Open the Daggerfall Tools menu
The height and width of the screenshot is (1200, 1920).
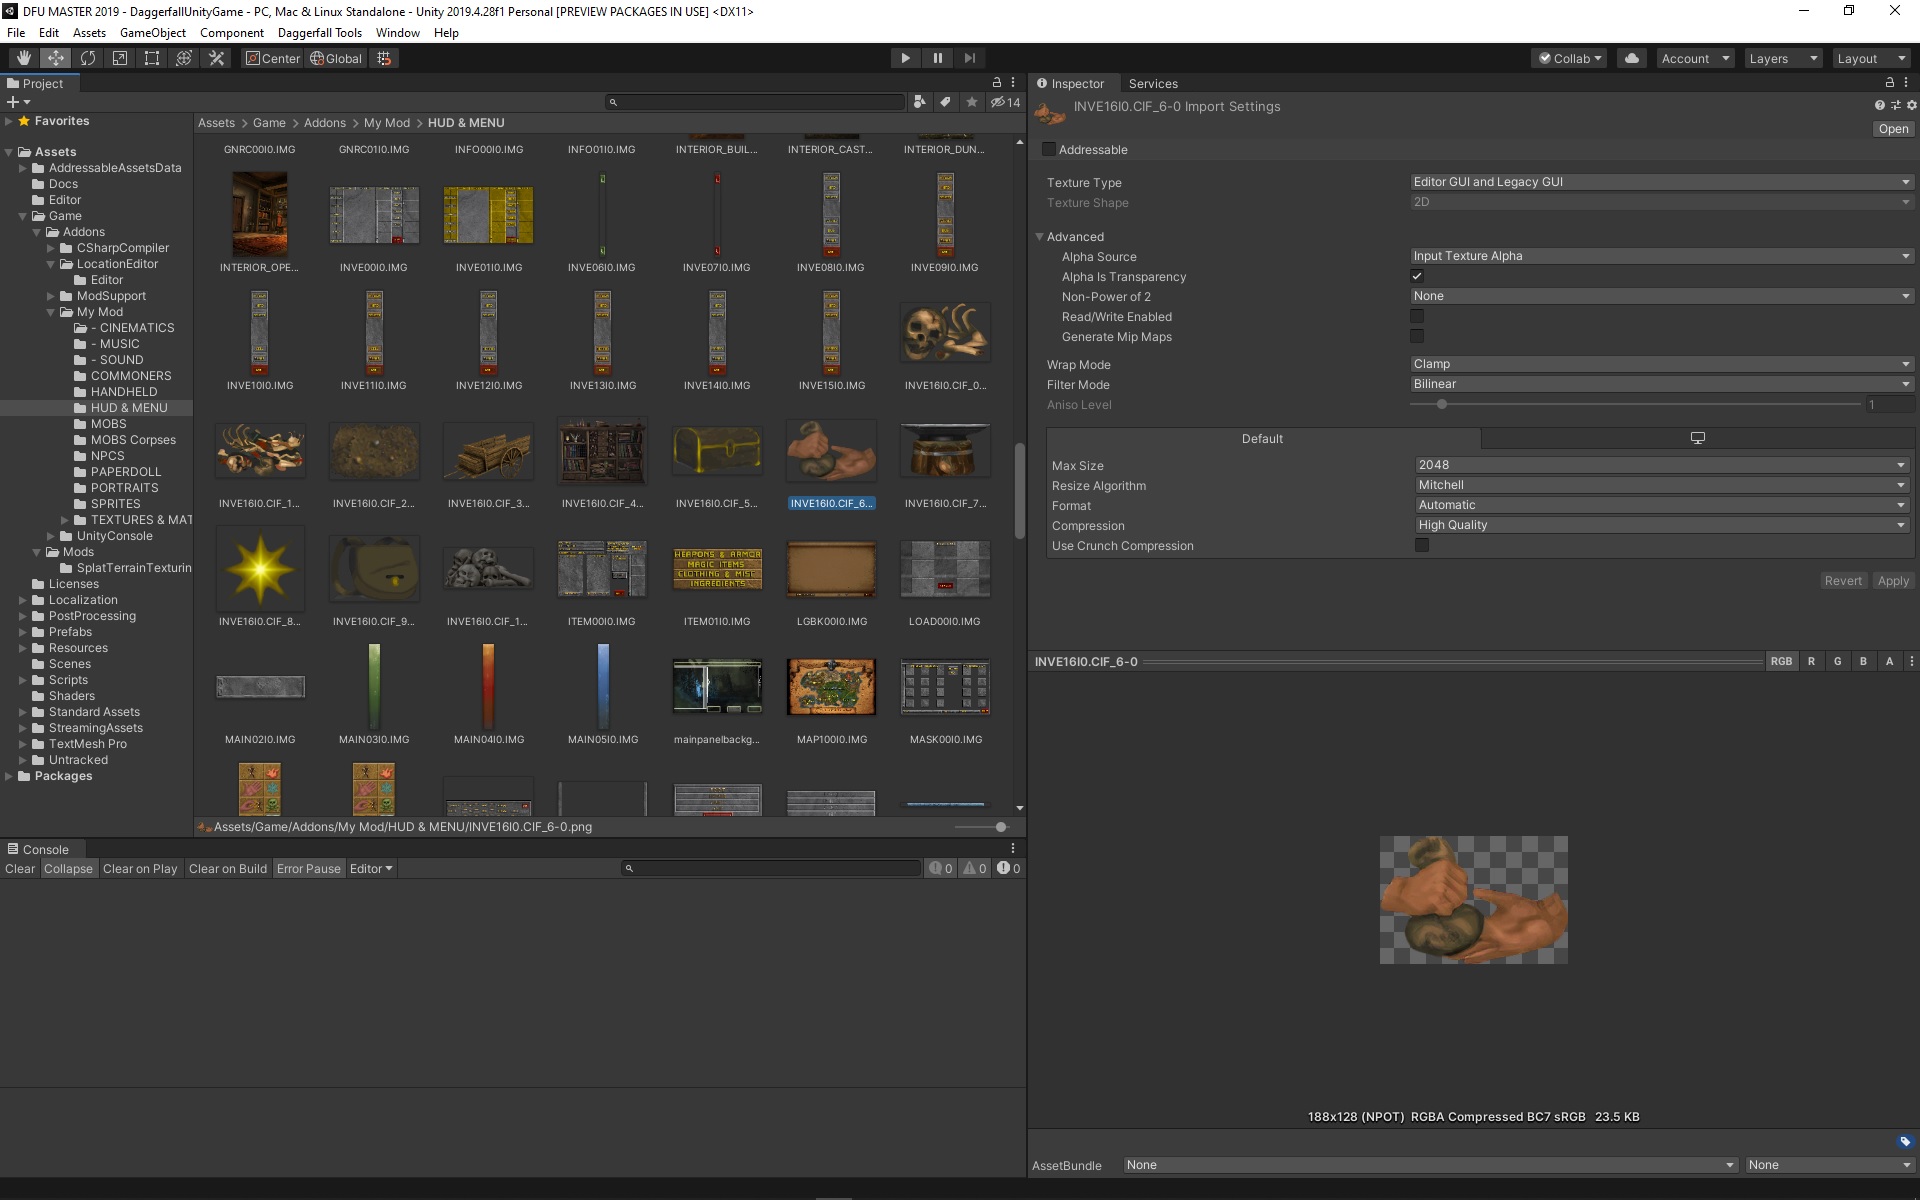(320, 33)
